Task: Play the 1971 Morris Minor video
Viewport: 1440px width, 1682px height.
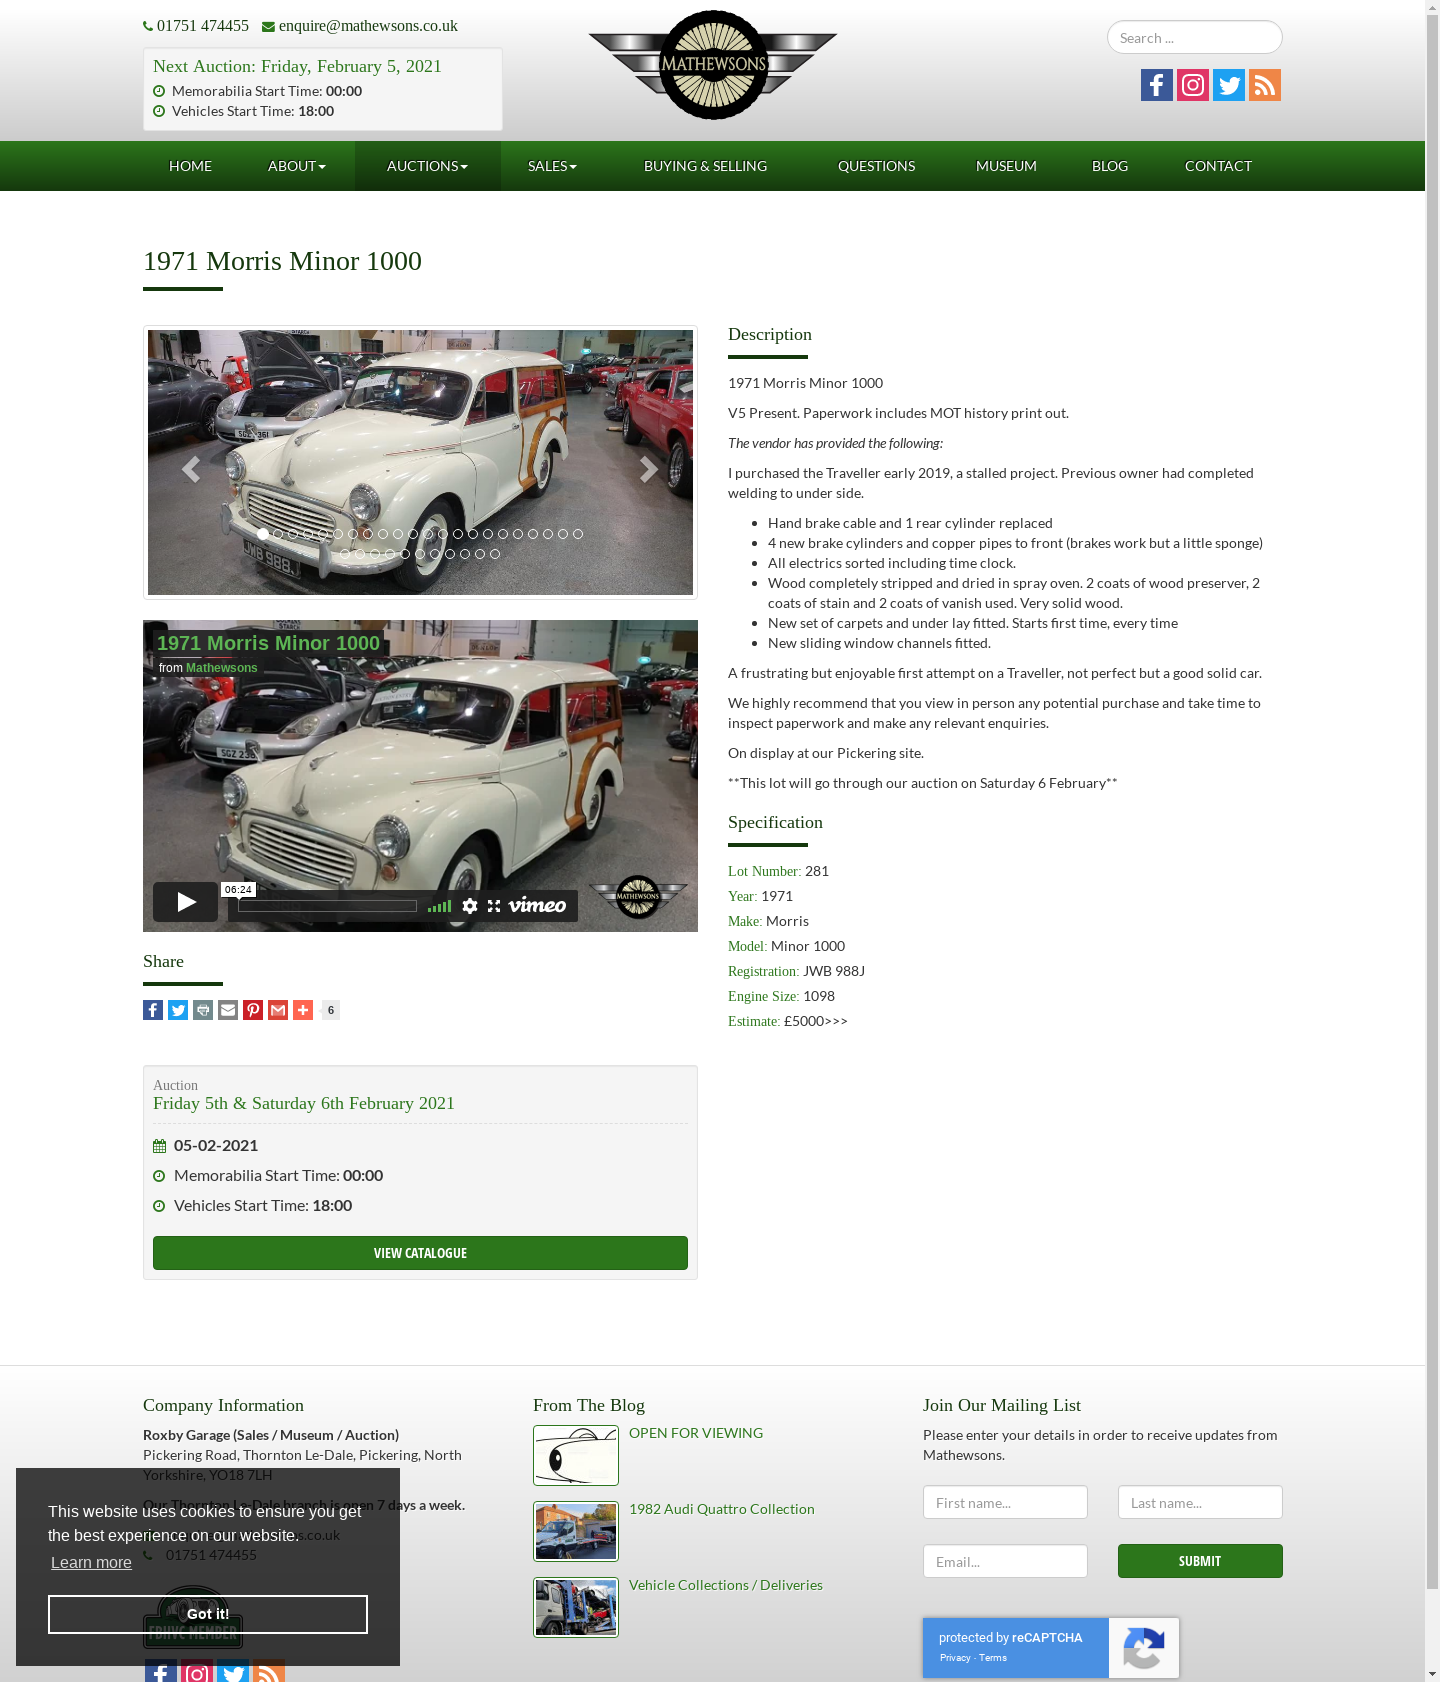Action: 186,902
